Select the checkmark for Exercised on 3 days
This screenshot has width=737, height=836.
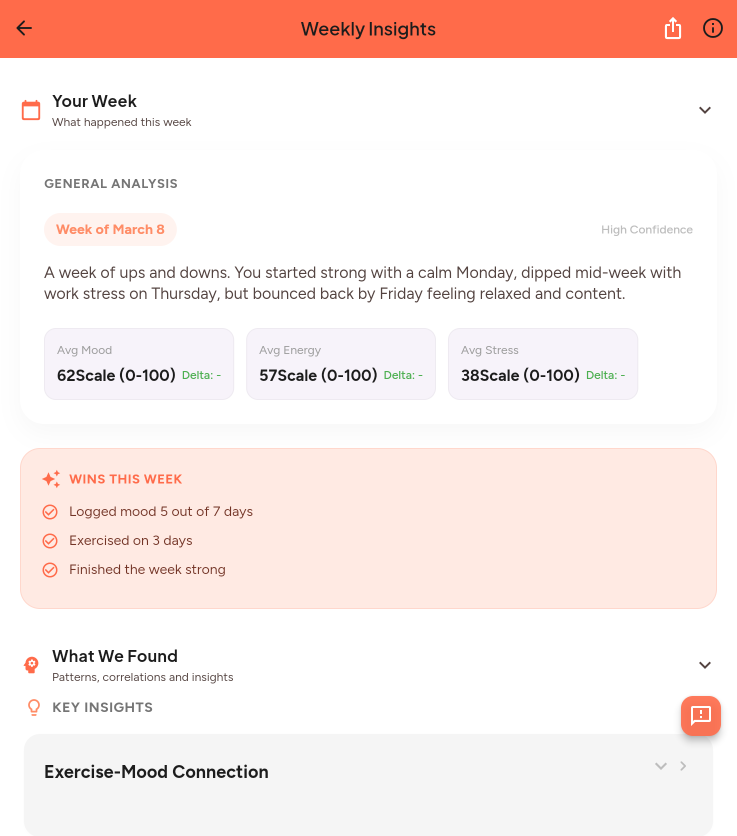pos(50,540)
